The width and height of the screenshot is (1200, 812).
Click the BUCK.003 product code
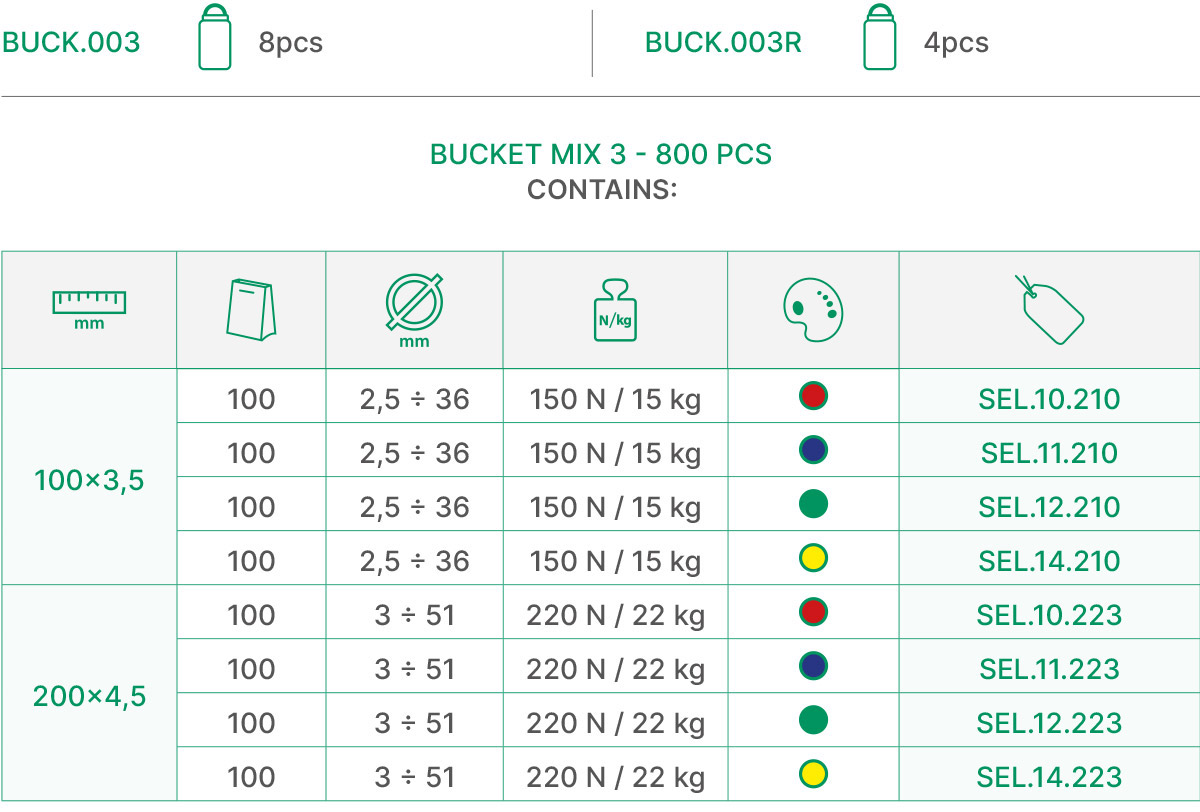71,43
